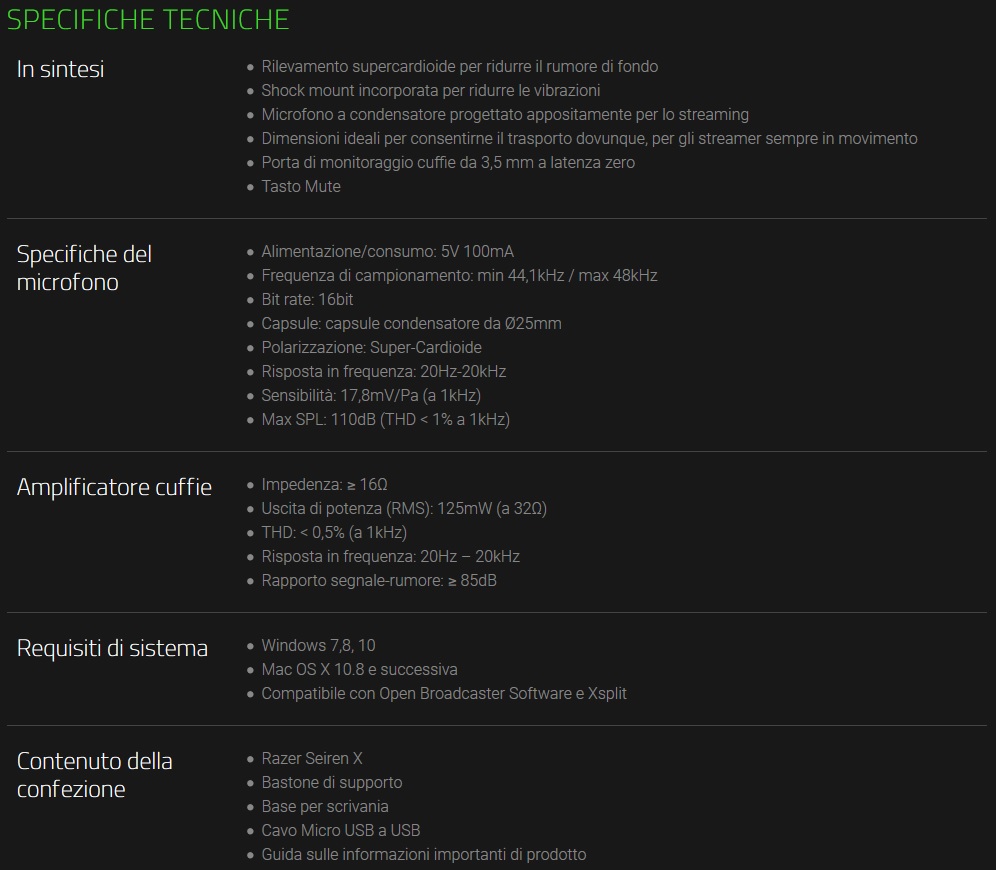Screen dimensions: 996x870
Task: Click the Razer Seiren X item
Action: click(312, 759)
